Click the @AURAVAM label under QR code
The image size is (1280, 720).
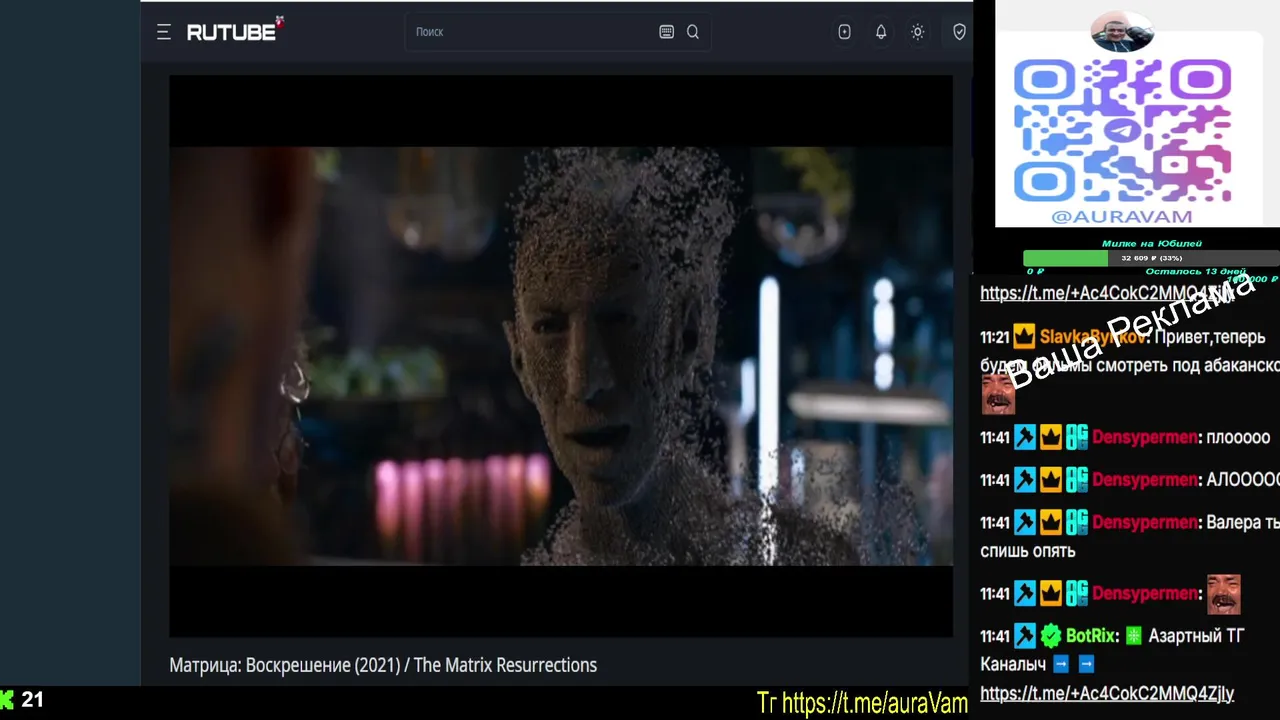pos(1122,216)
